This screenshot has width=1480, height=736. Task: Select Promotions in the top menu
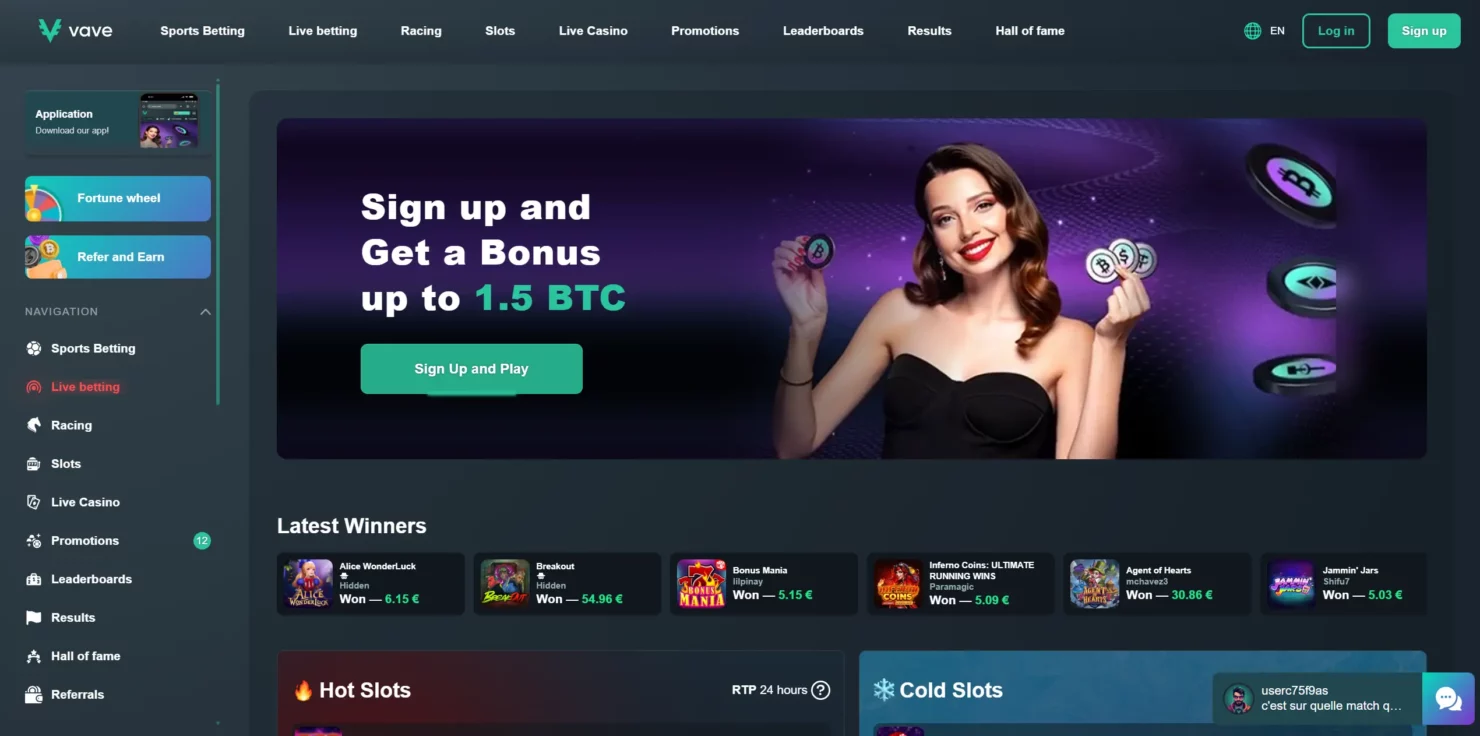[x=705, y=31]
